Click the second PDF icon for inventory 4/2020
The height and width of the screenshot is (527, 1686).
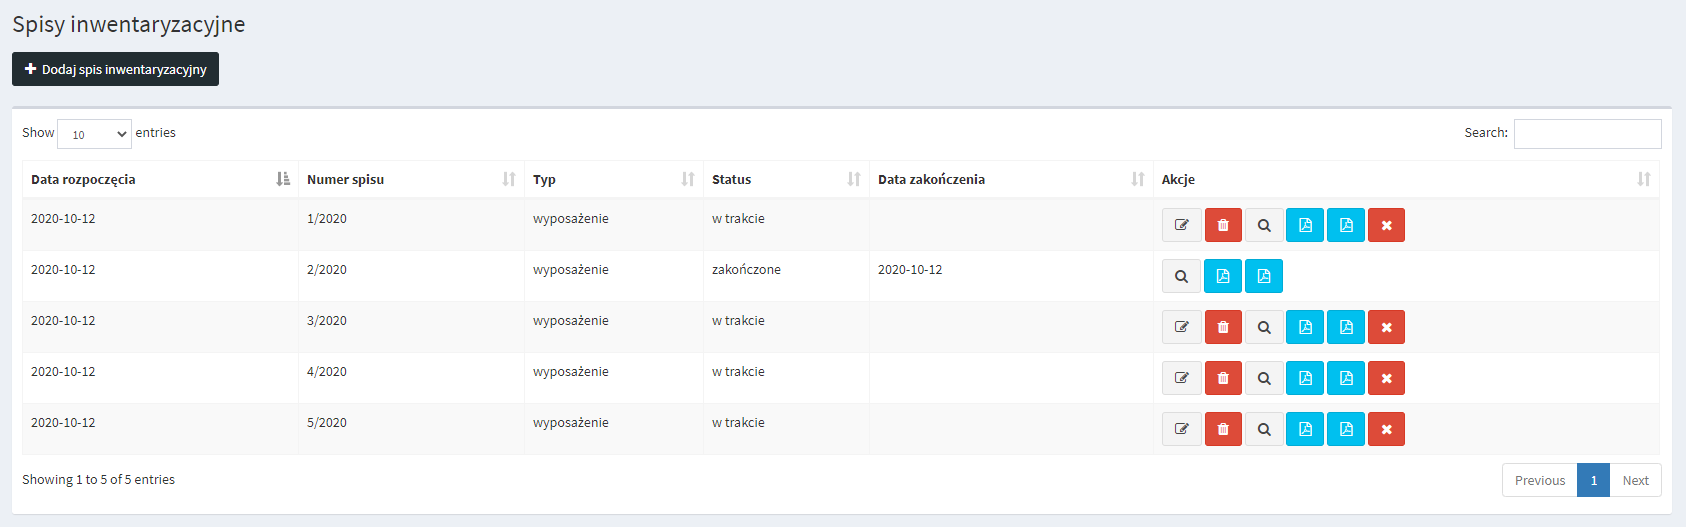pyautogui.click(x=1346, y=378)
